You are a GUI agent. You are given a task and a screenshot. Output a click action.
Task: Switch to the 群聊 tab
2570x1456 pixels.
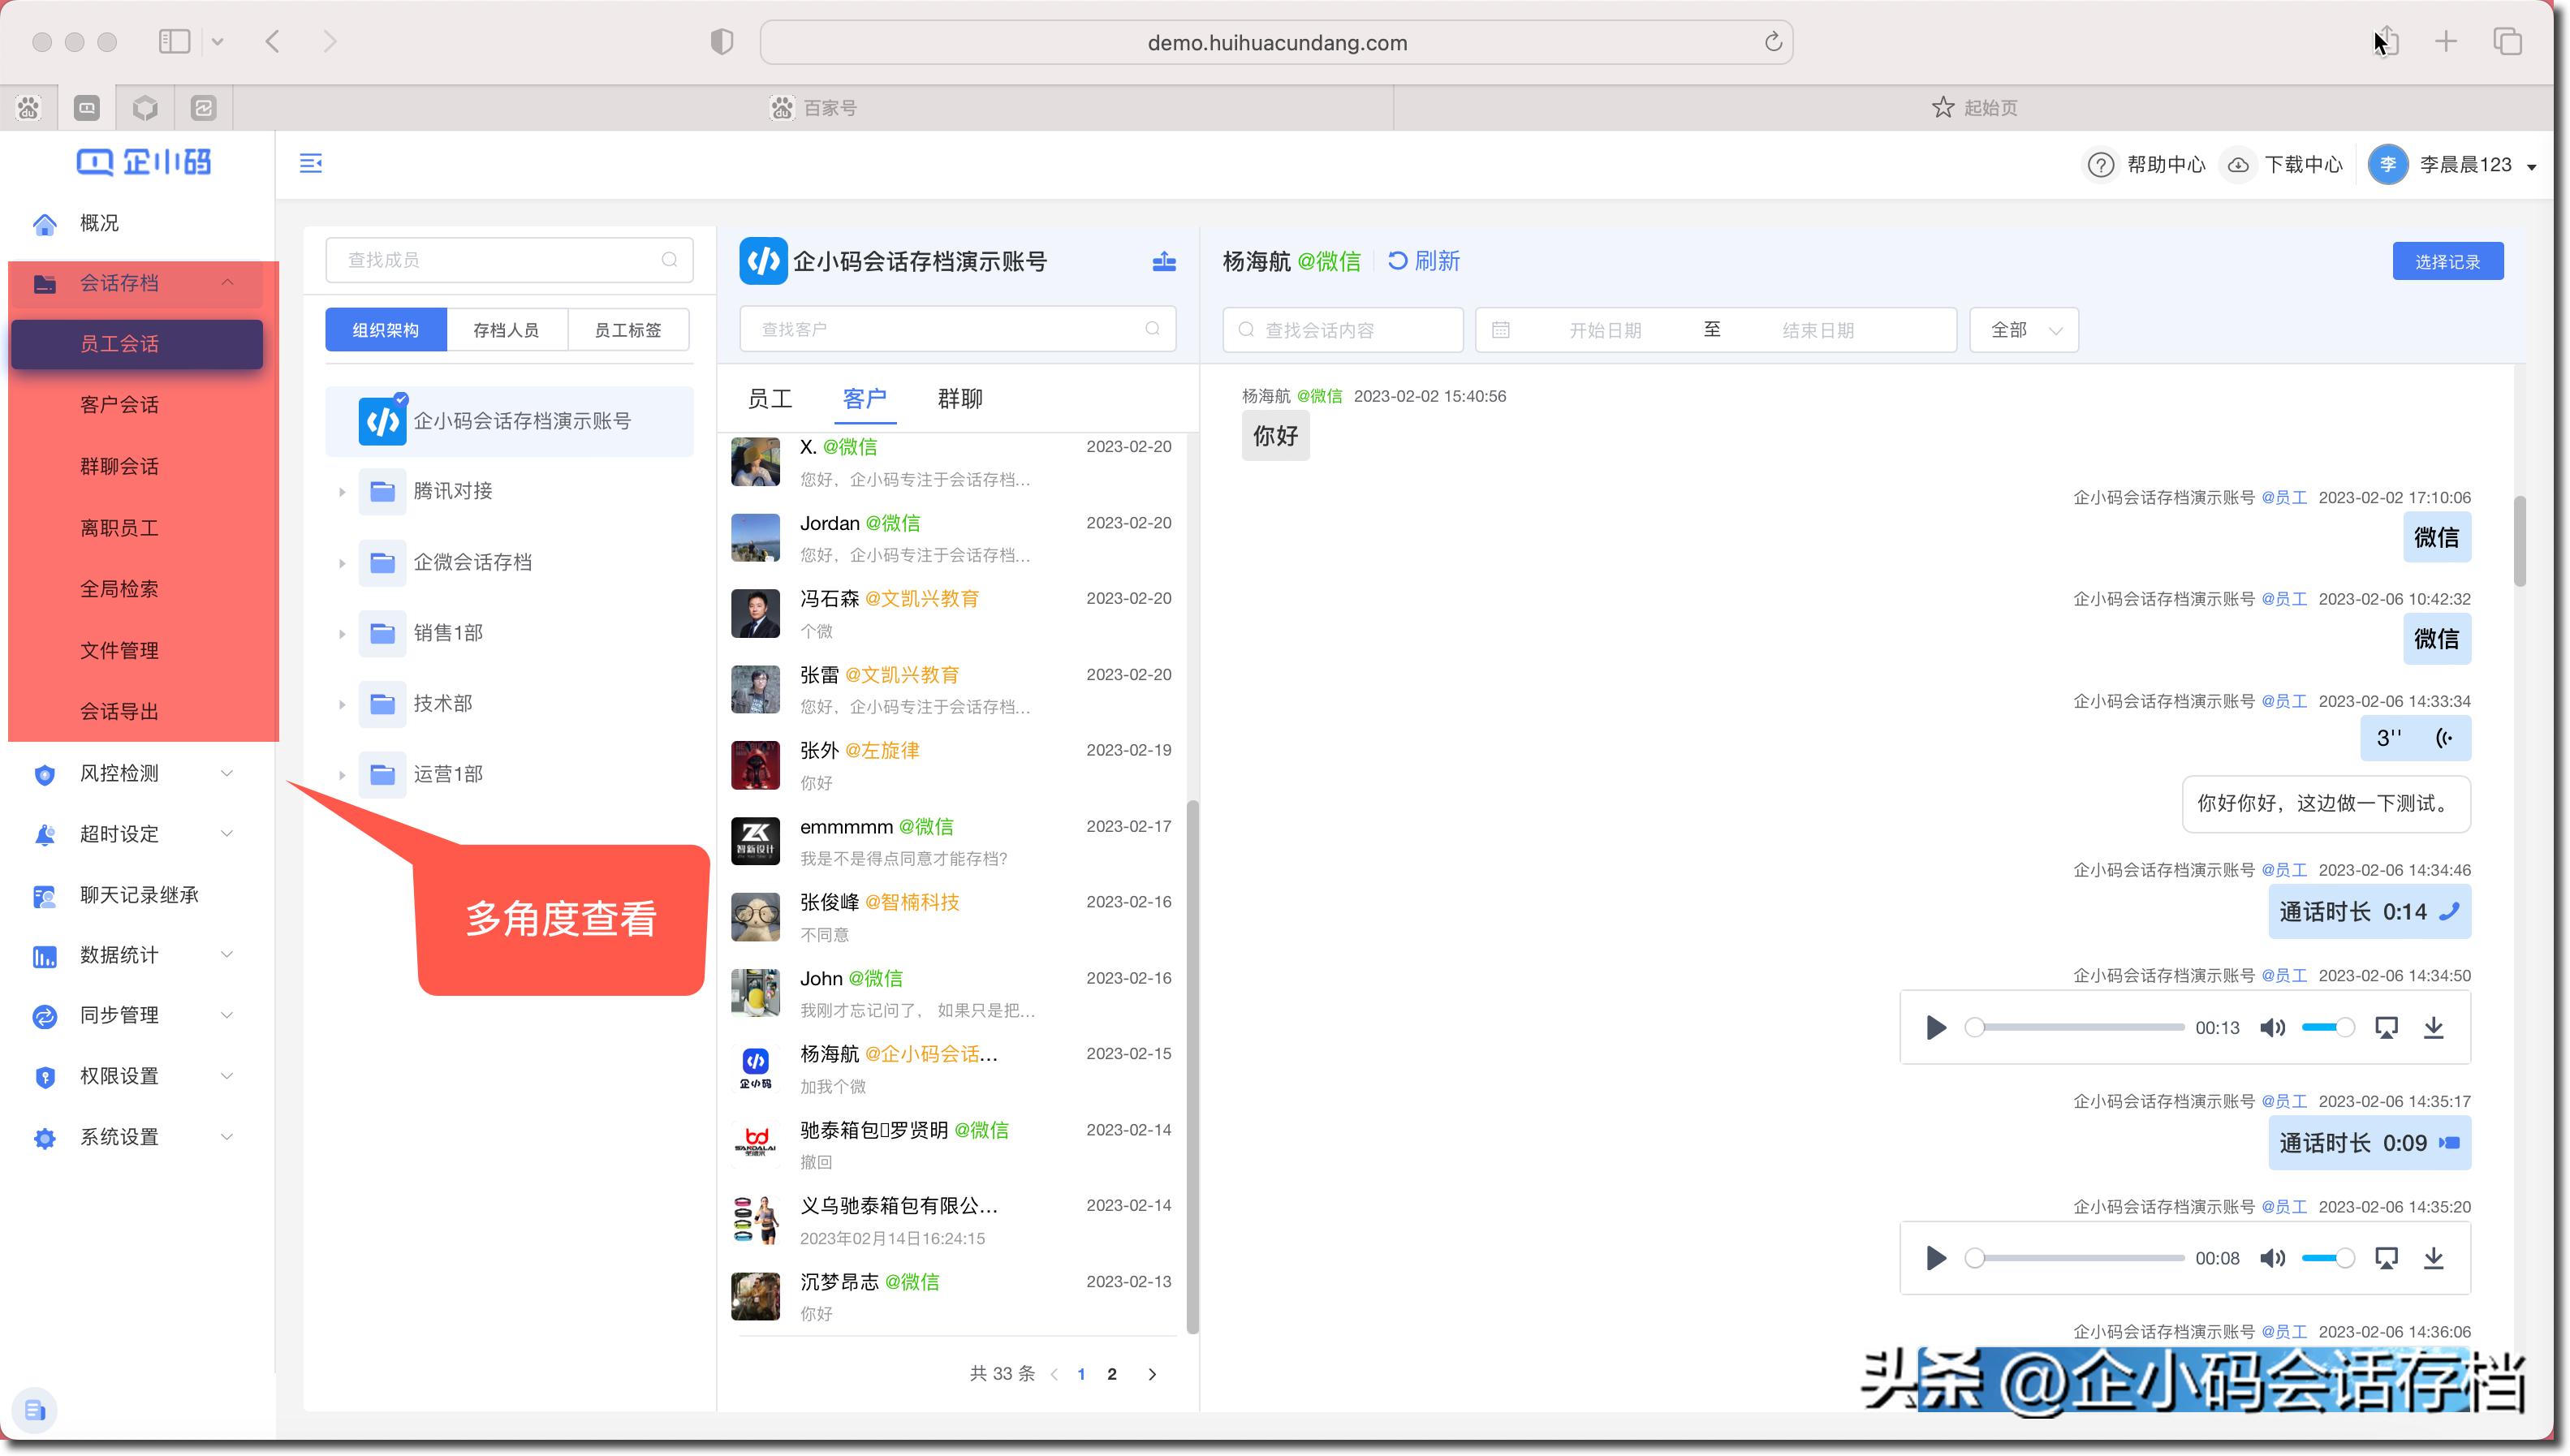(960, 399)
